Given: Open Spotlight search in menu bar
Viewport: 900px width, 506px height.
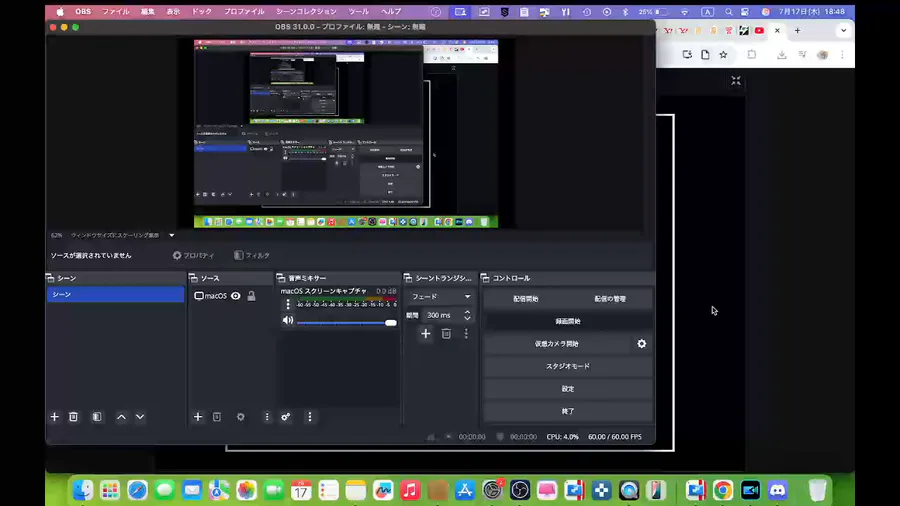Looking at the screenshot, I should pos(728,11).
